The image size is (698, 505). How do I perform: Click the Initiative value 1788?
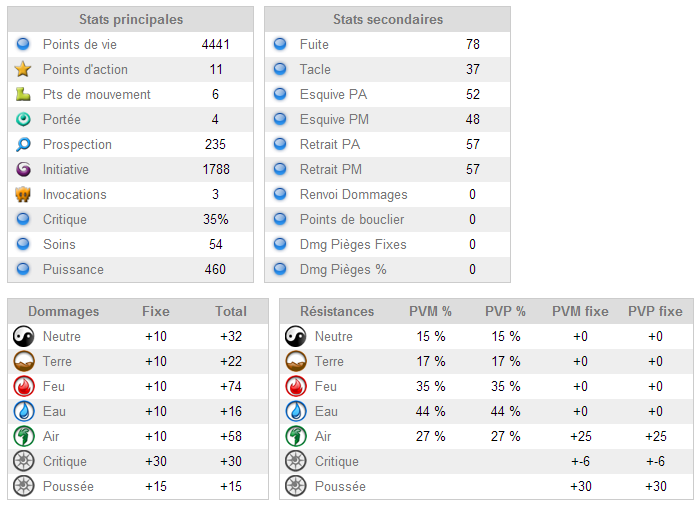tap(216, 169)
